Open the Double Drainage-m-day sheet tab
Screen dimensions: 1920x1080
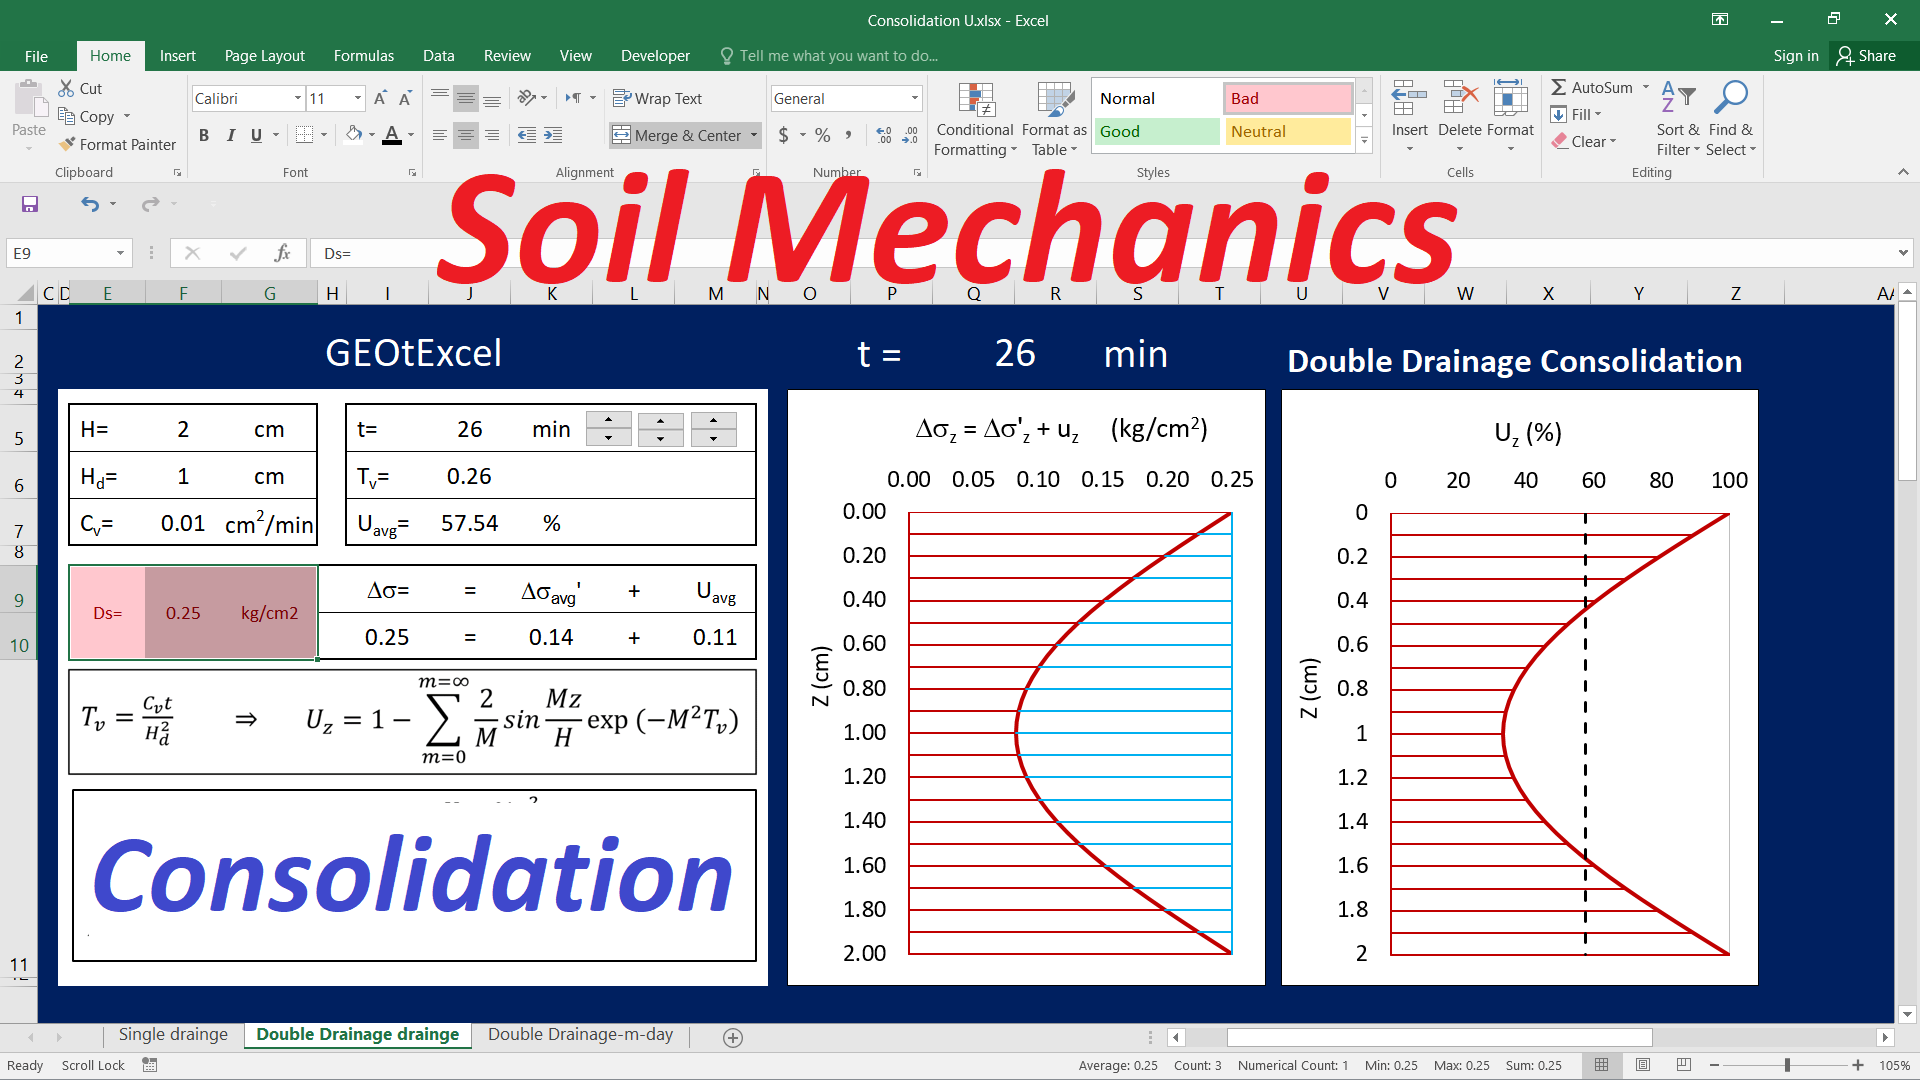(580, 1034)
